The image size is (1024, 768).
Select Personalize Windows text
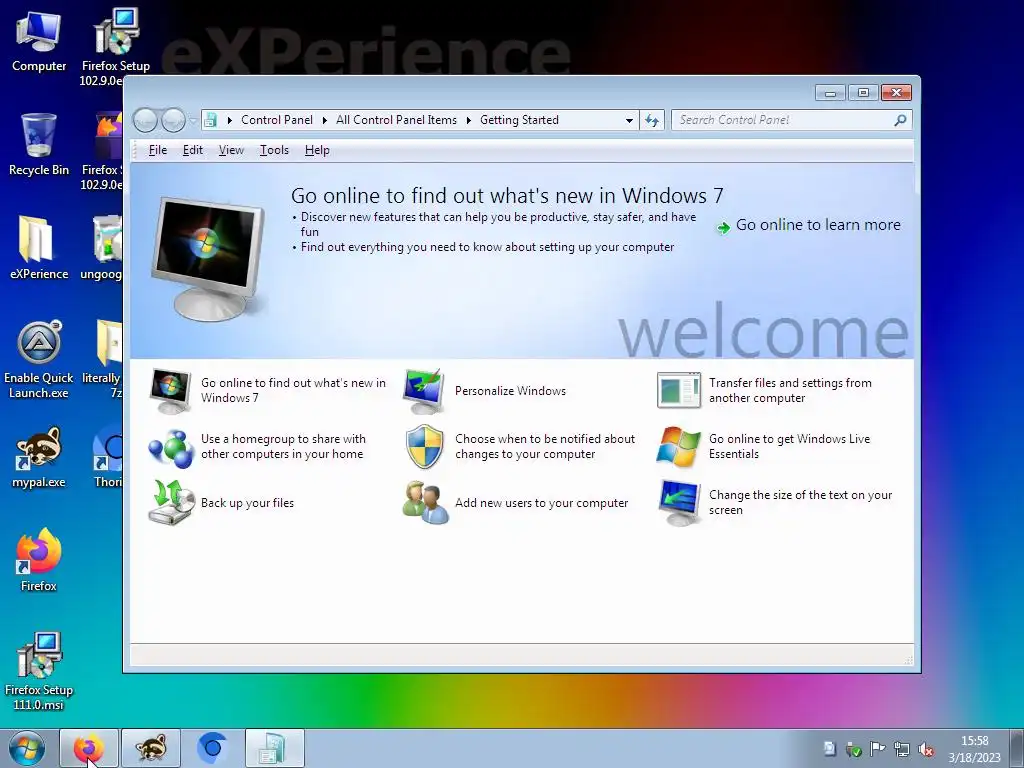(x=510, y=391)
